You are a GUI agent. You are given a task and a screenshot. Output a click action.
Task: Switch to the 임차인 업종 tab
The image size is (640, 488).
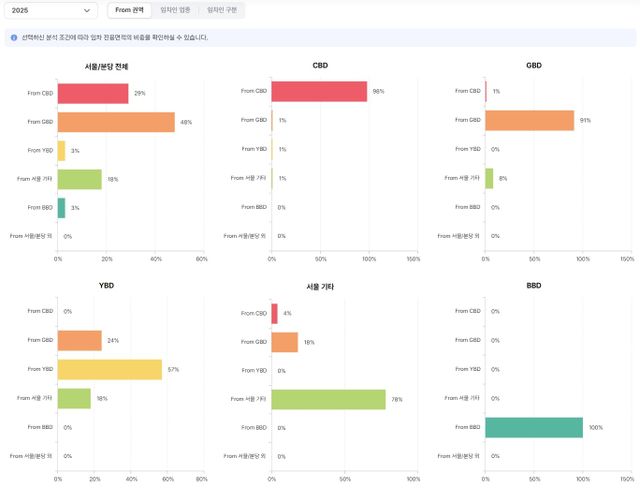coord(175,10)
